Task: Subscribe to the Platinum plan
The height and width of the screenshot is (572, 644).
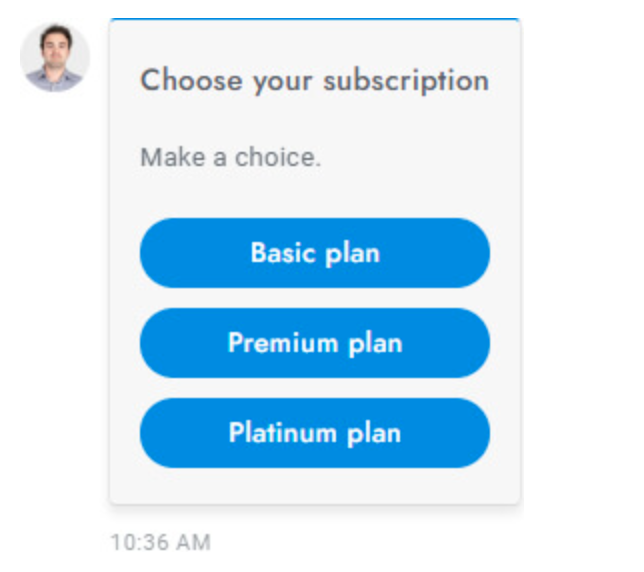Action: click(315, 433)
